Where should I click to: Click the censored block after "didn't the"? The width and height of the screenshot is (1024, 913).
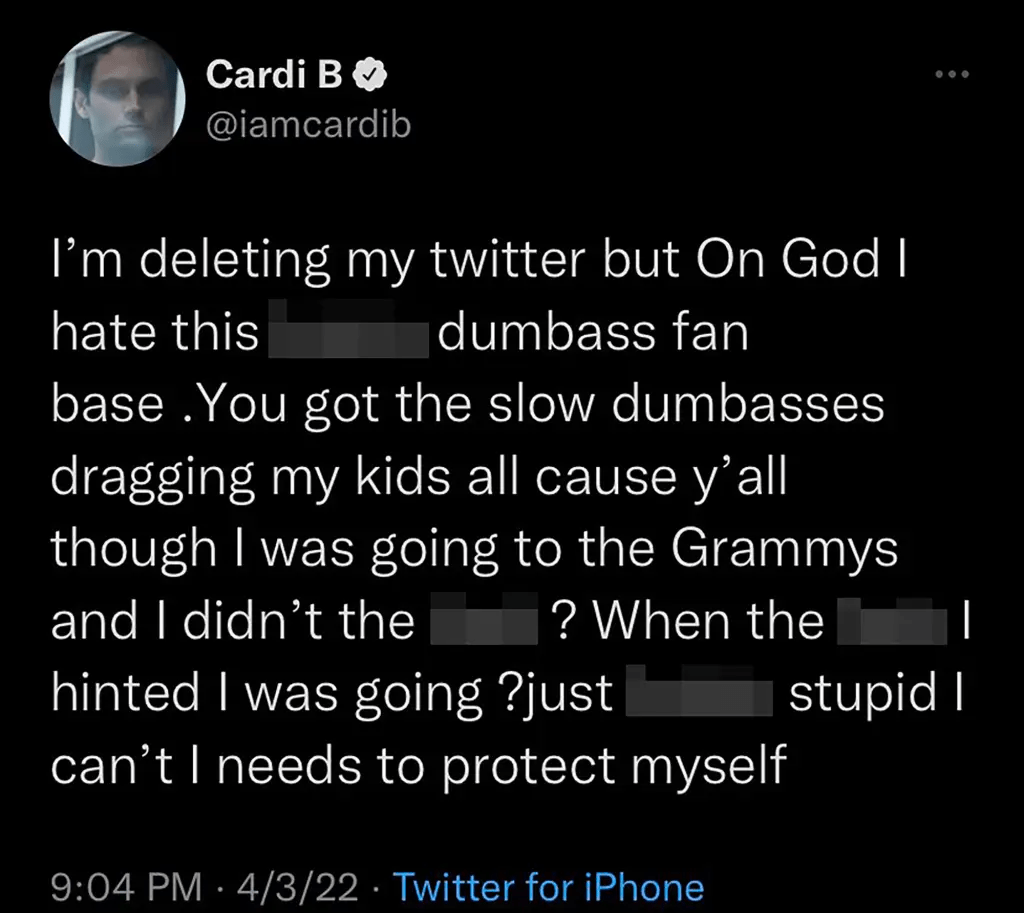point(484,618)
